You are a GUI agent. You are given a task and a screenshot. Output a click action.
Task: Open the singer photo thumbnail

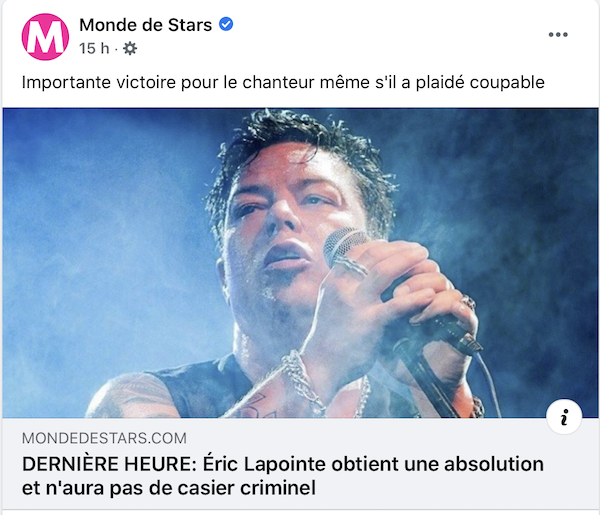[x=300, y=263]
